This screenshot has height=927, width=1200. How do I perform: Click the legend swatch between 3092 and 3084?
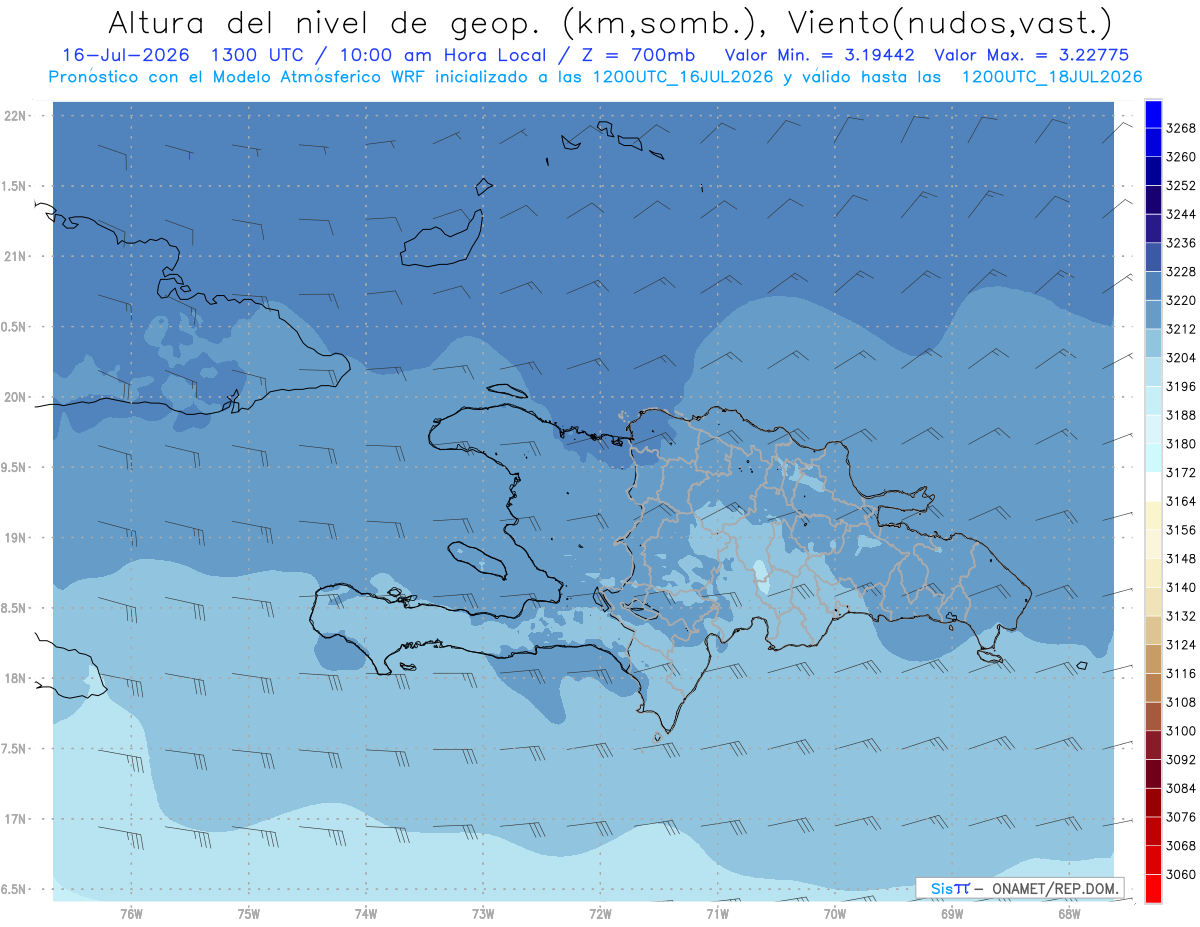tap(1153, 774)
